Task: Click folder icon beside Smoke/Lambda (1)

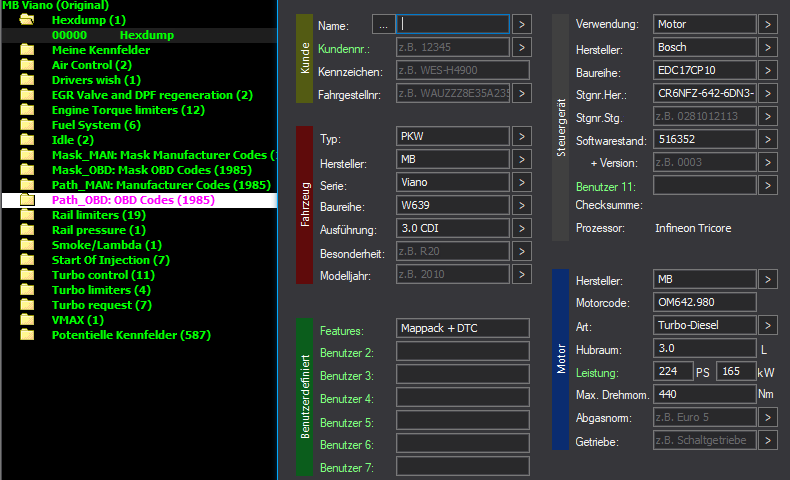Action: (x=27, y=245)
